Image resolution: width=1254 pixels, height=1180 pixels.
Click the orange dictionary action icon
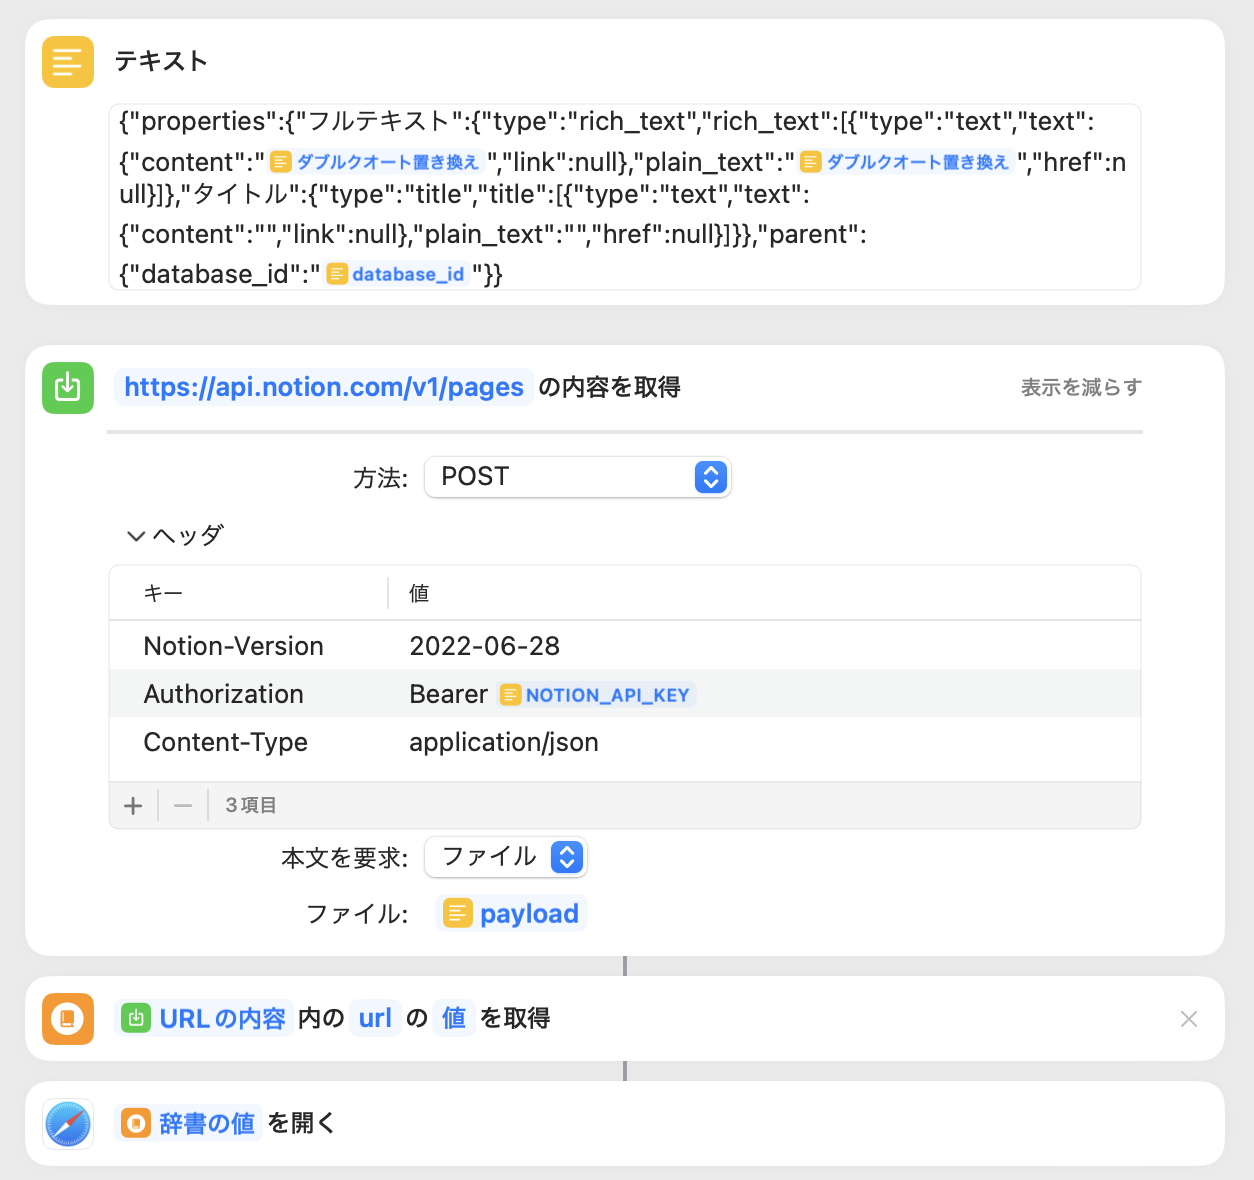click(x=68, y=1018)
